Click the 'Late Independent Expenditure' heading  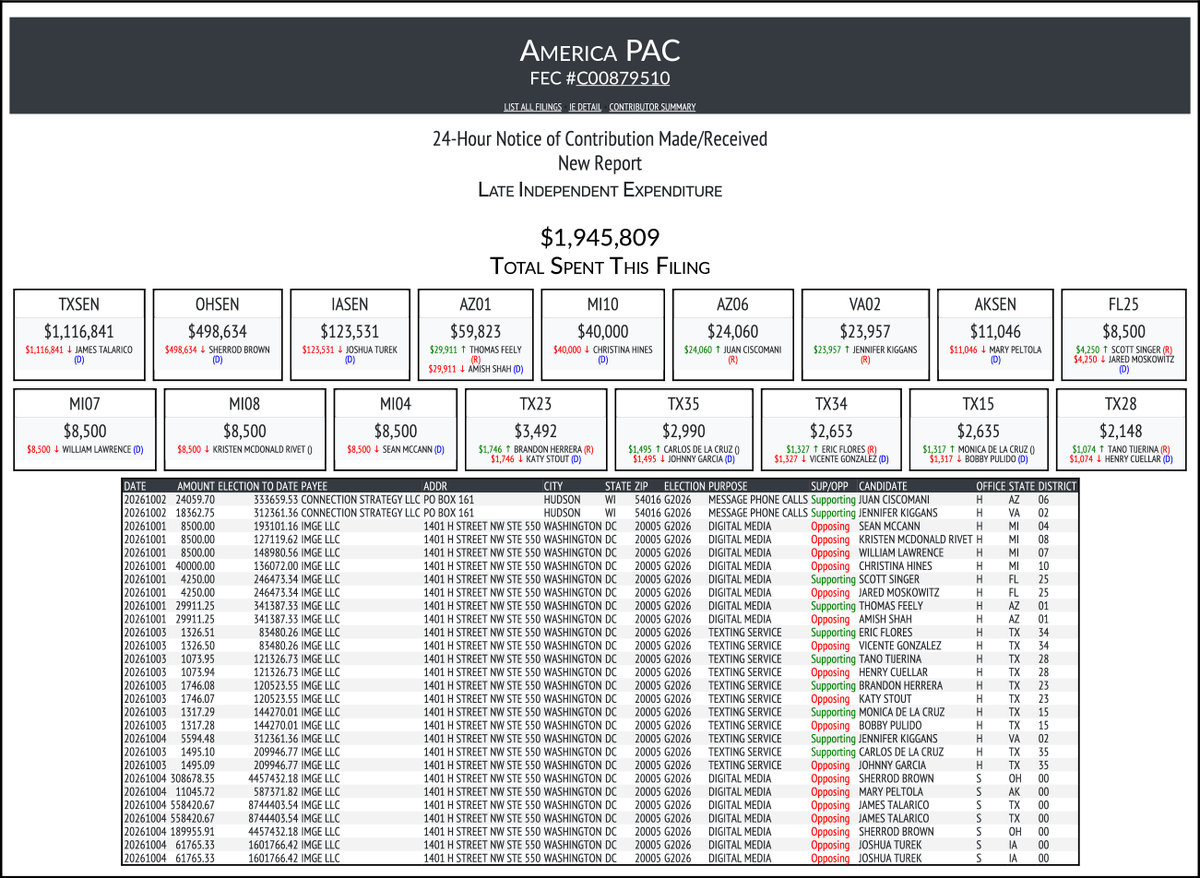(600, 189)
